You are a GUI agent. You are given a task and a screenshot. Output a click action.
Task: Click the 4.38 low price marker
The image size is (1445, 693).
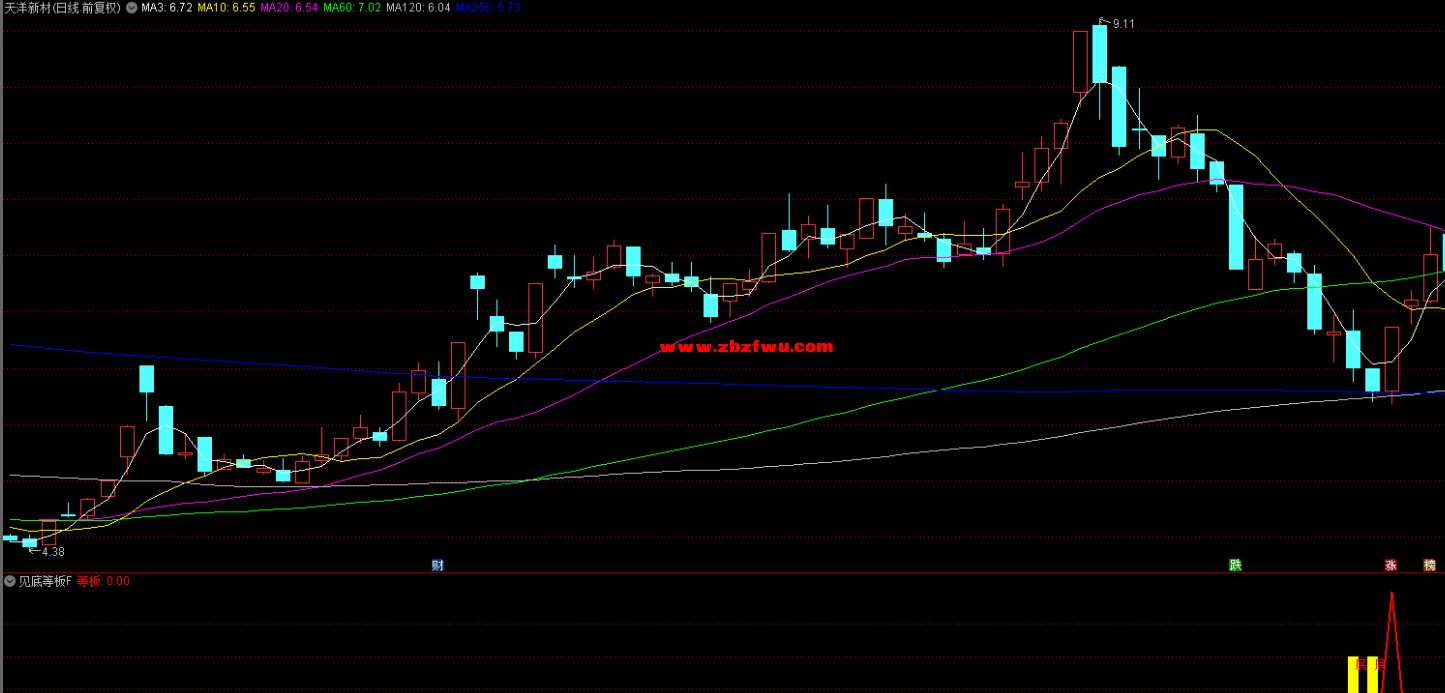51,551
